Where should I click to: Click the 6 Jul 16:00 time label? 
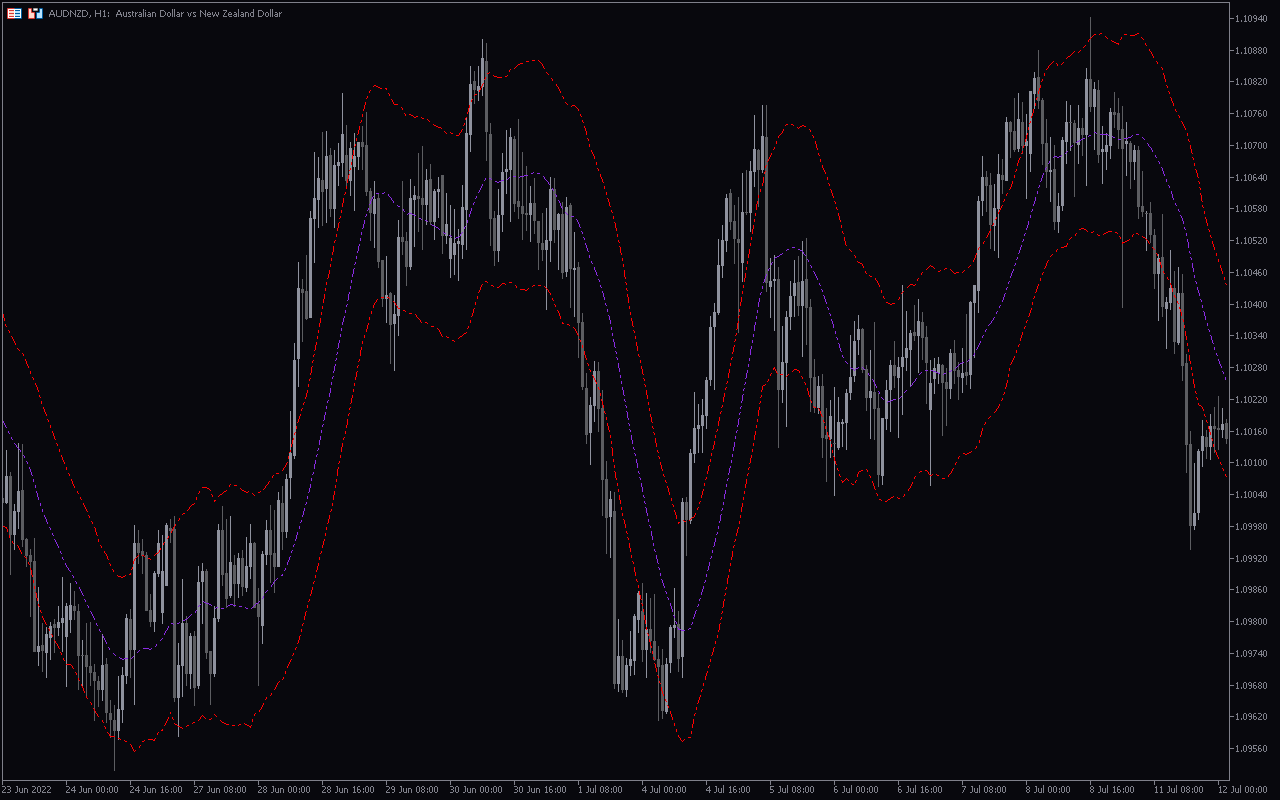coord(920,790)
